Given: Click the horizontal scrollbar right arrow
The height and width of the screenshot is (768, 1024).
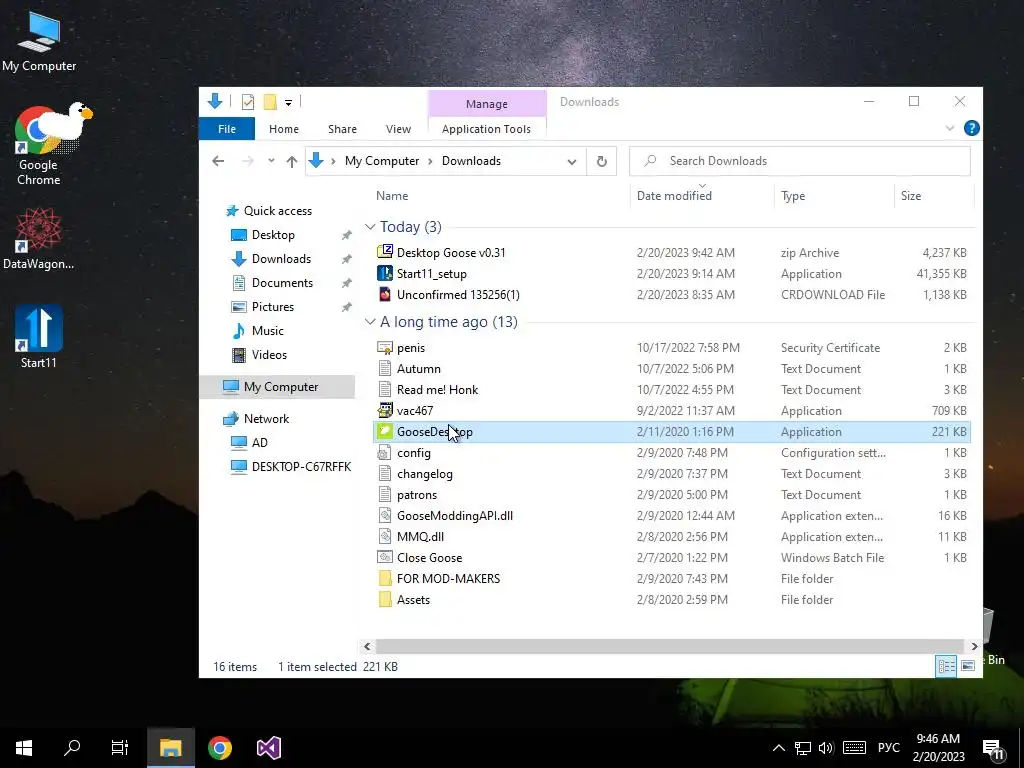Looking at the screenshot, I should click(974, 647).
